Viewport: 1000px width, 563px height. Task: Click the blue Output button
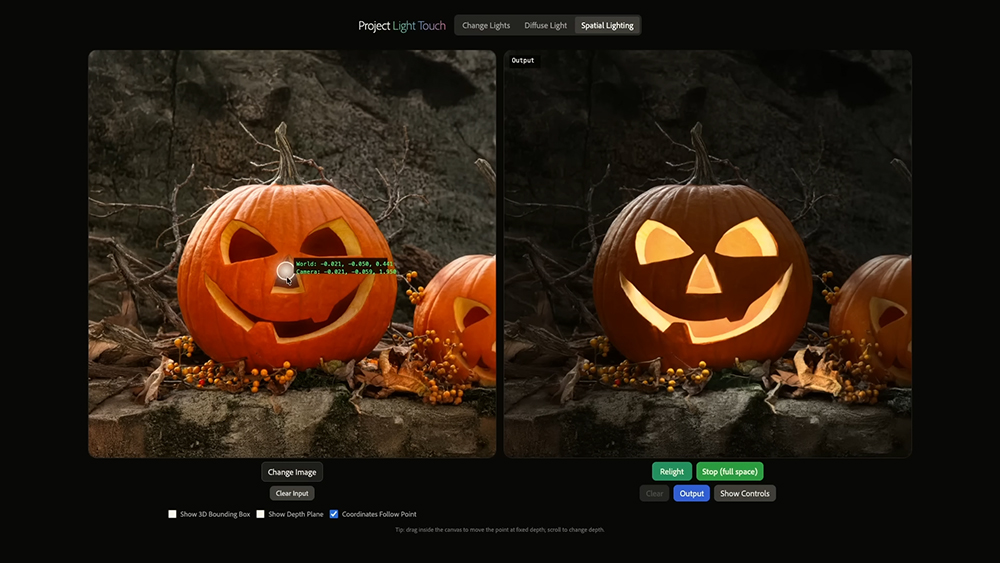[x=691, y=493]
